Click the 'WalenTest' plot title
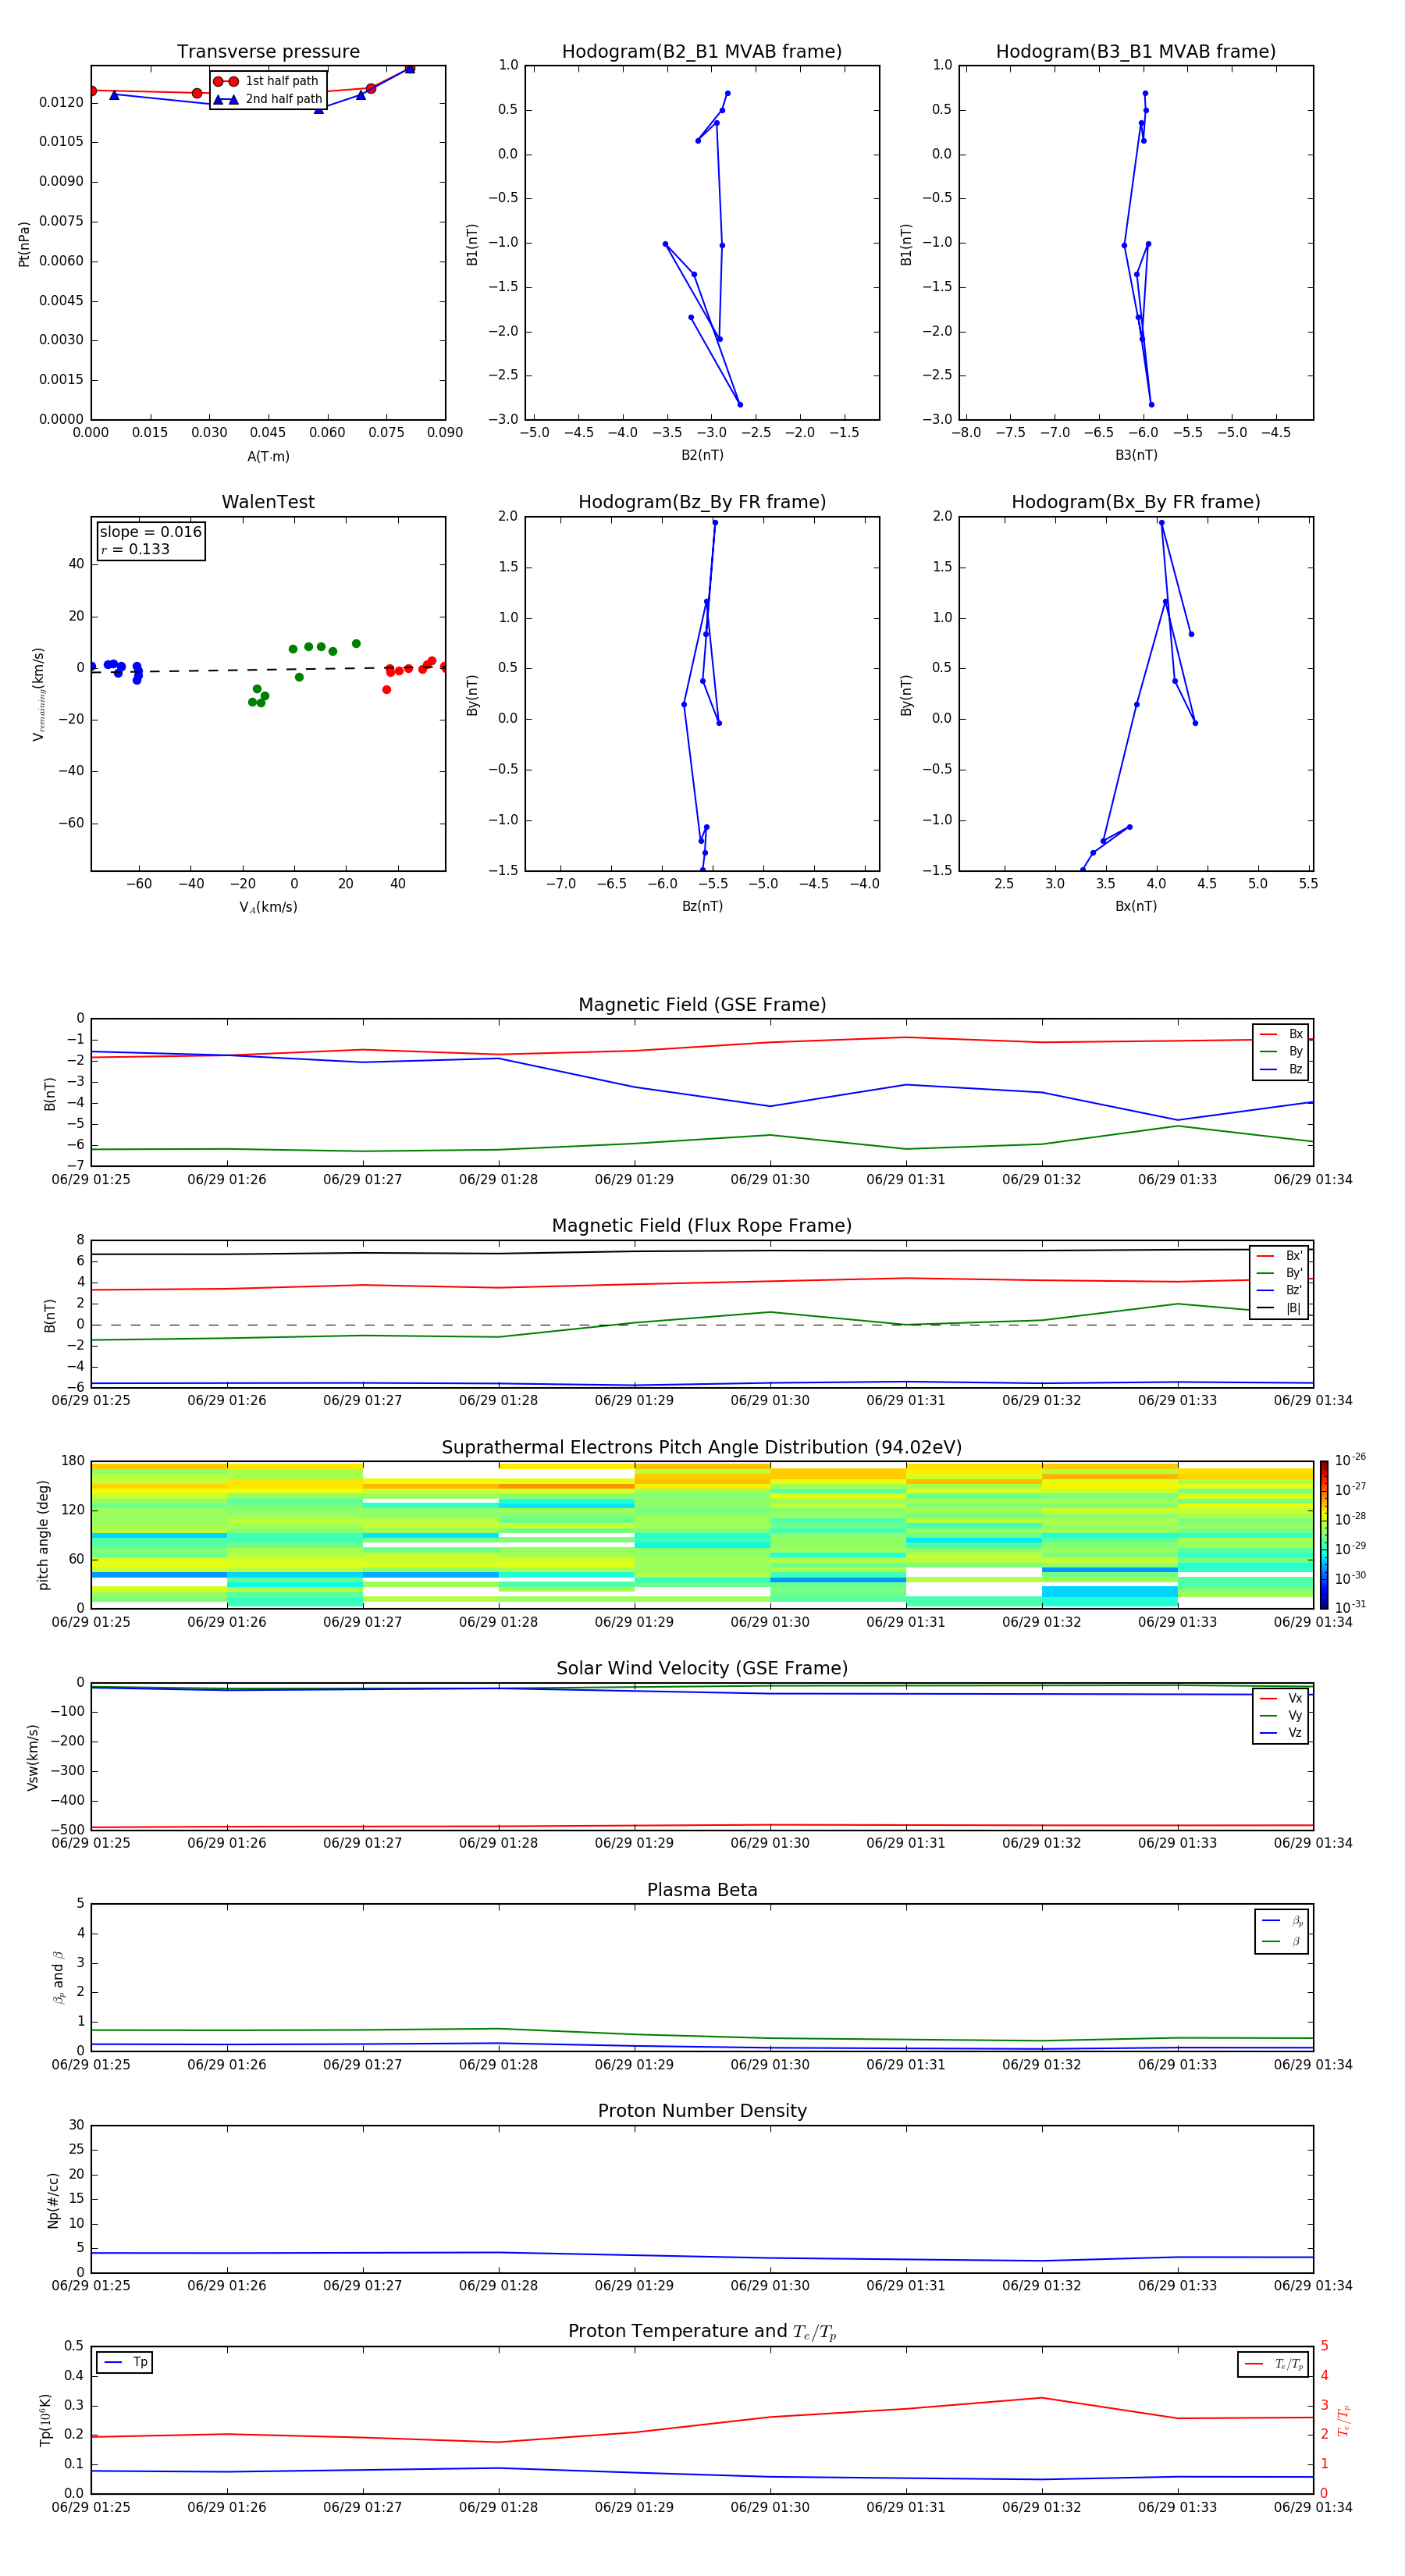1405x2576 pixels. pos(268,502)
